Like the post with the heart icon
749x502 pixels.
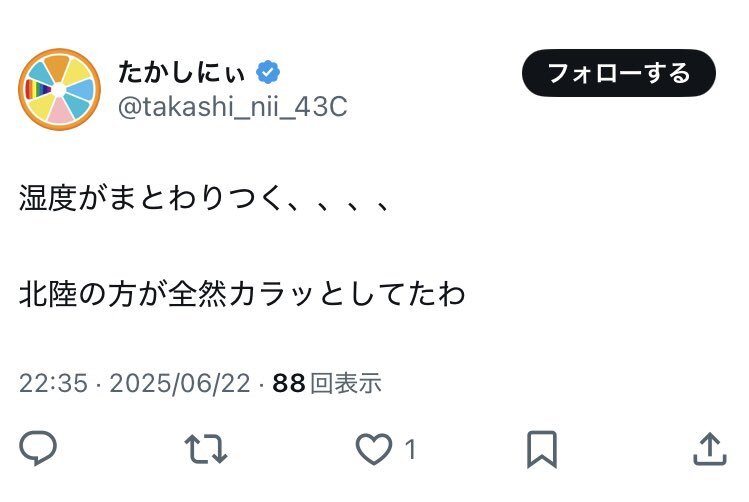pos(374,449)
